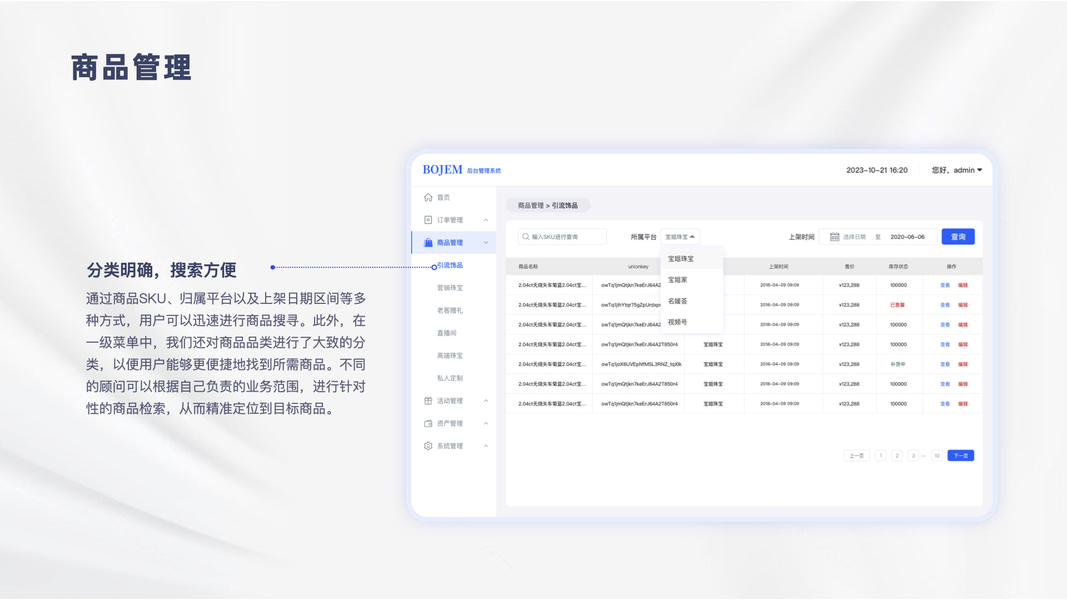Open the 营销珠宝 submenu item

pyautogui.click(x=450, y=288)
